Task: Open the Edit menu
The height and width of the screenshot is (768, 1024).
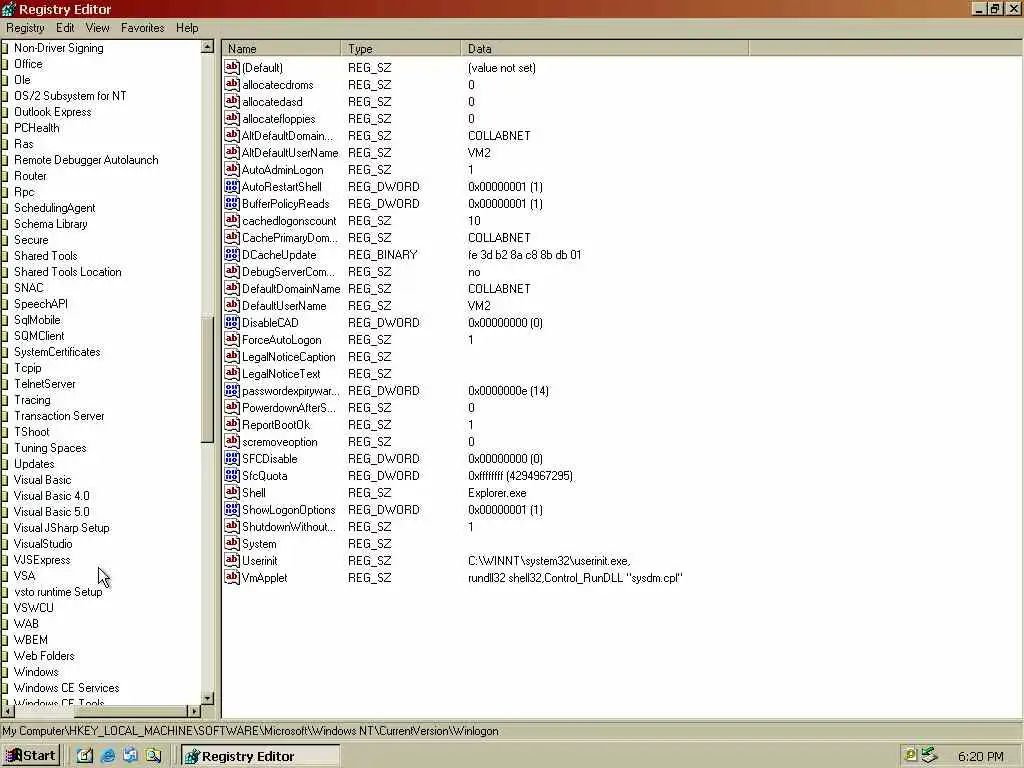Action: (65, 27)
